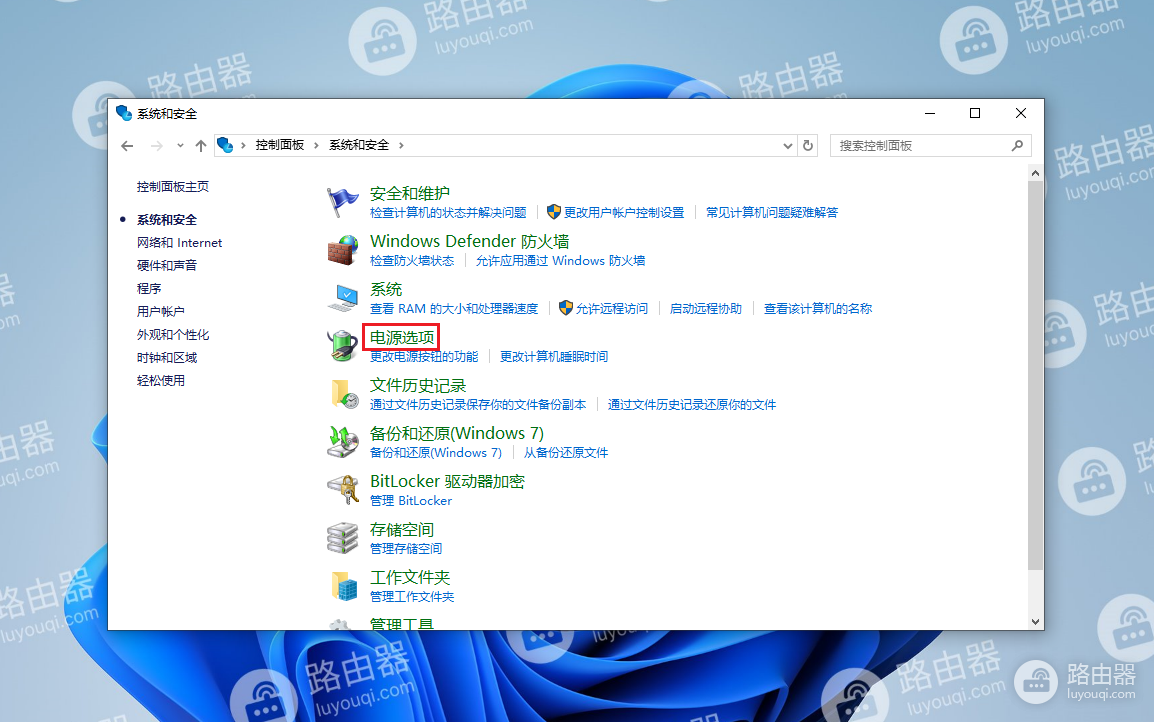
Task: Click the vertical scrollbar down arrow
Action: [1036, 622]
